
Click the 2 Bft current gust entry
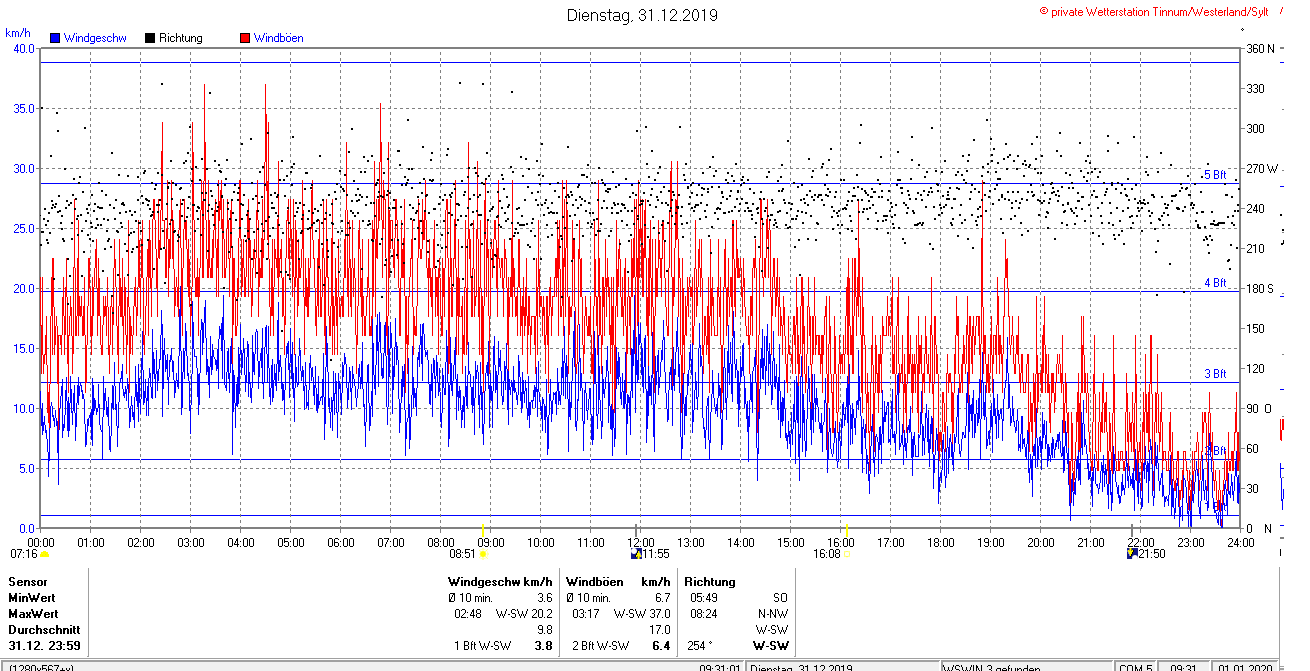click(600, 646)
